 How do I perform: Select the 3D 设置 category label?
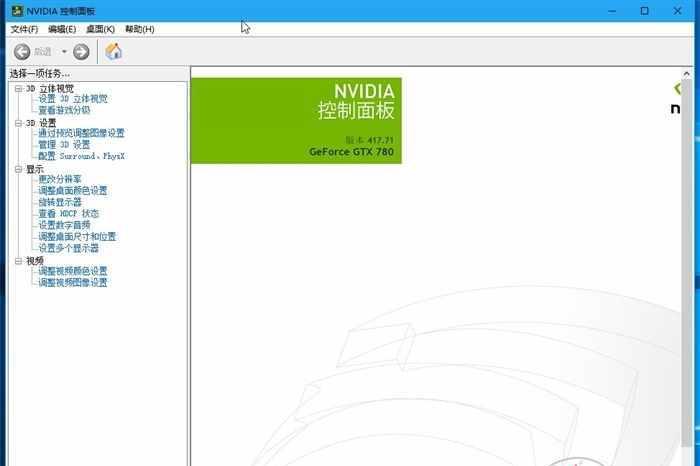(x=41, y=123)
